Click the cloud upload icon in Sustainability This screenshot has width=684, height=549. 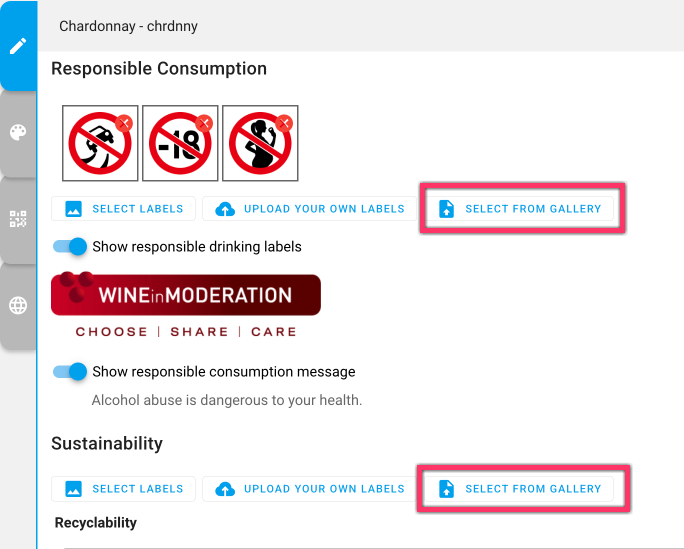pos(225,489)
